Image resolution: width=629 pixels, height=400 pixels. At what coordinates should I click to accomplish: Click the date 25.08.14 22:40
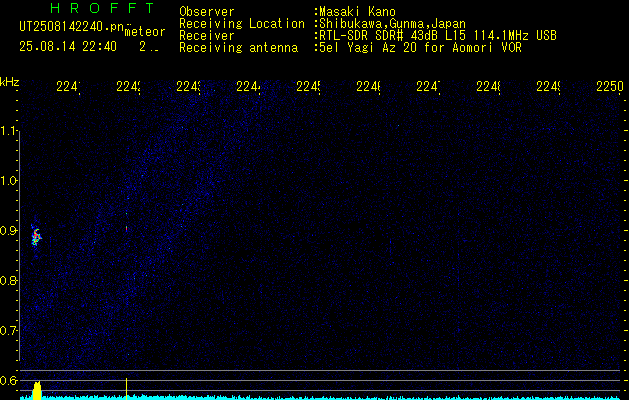click(68, 47)
